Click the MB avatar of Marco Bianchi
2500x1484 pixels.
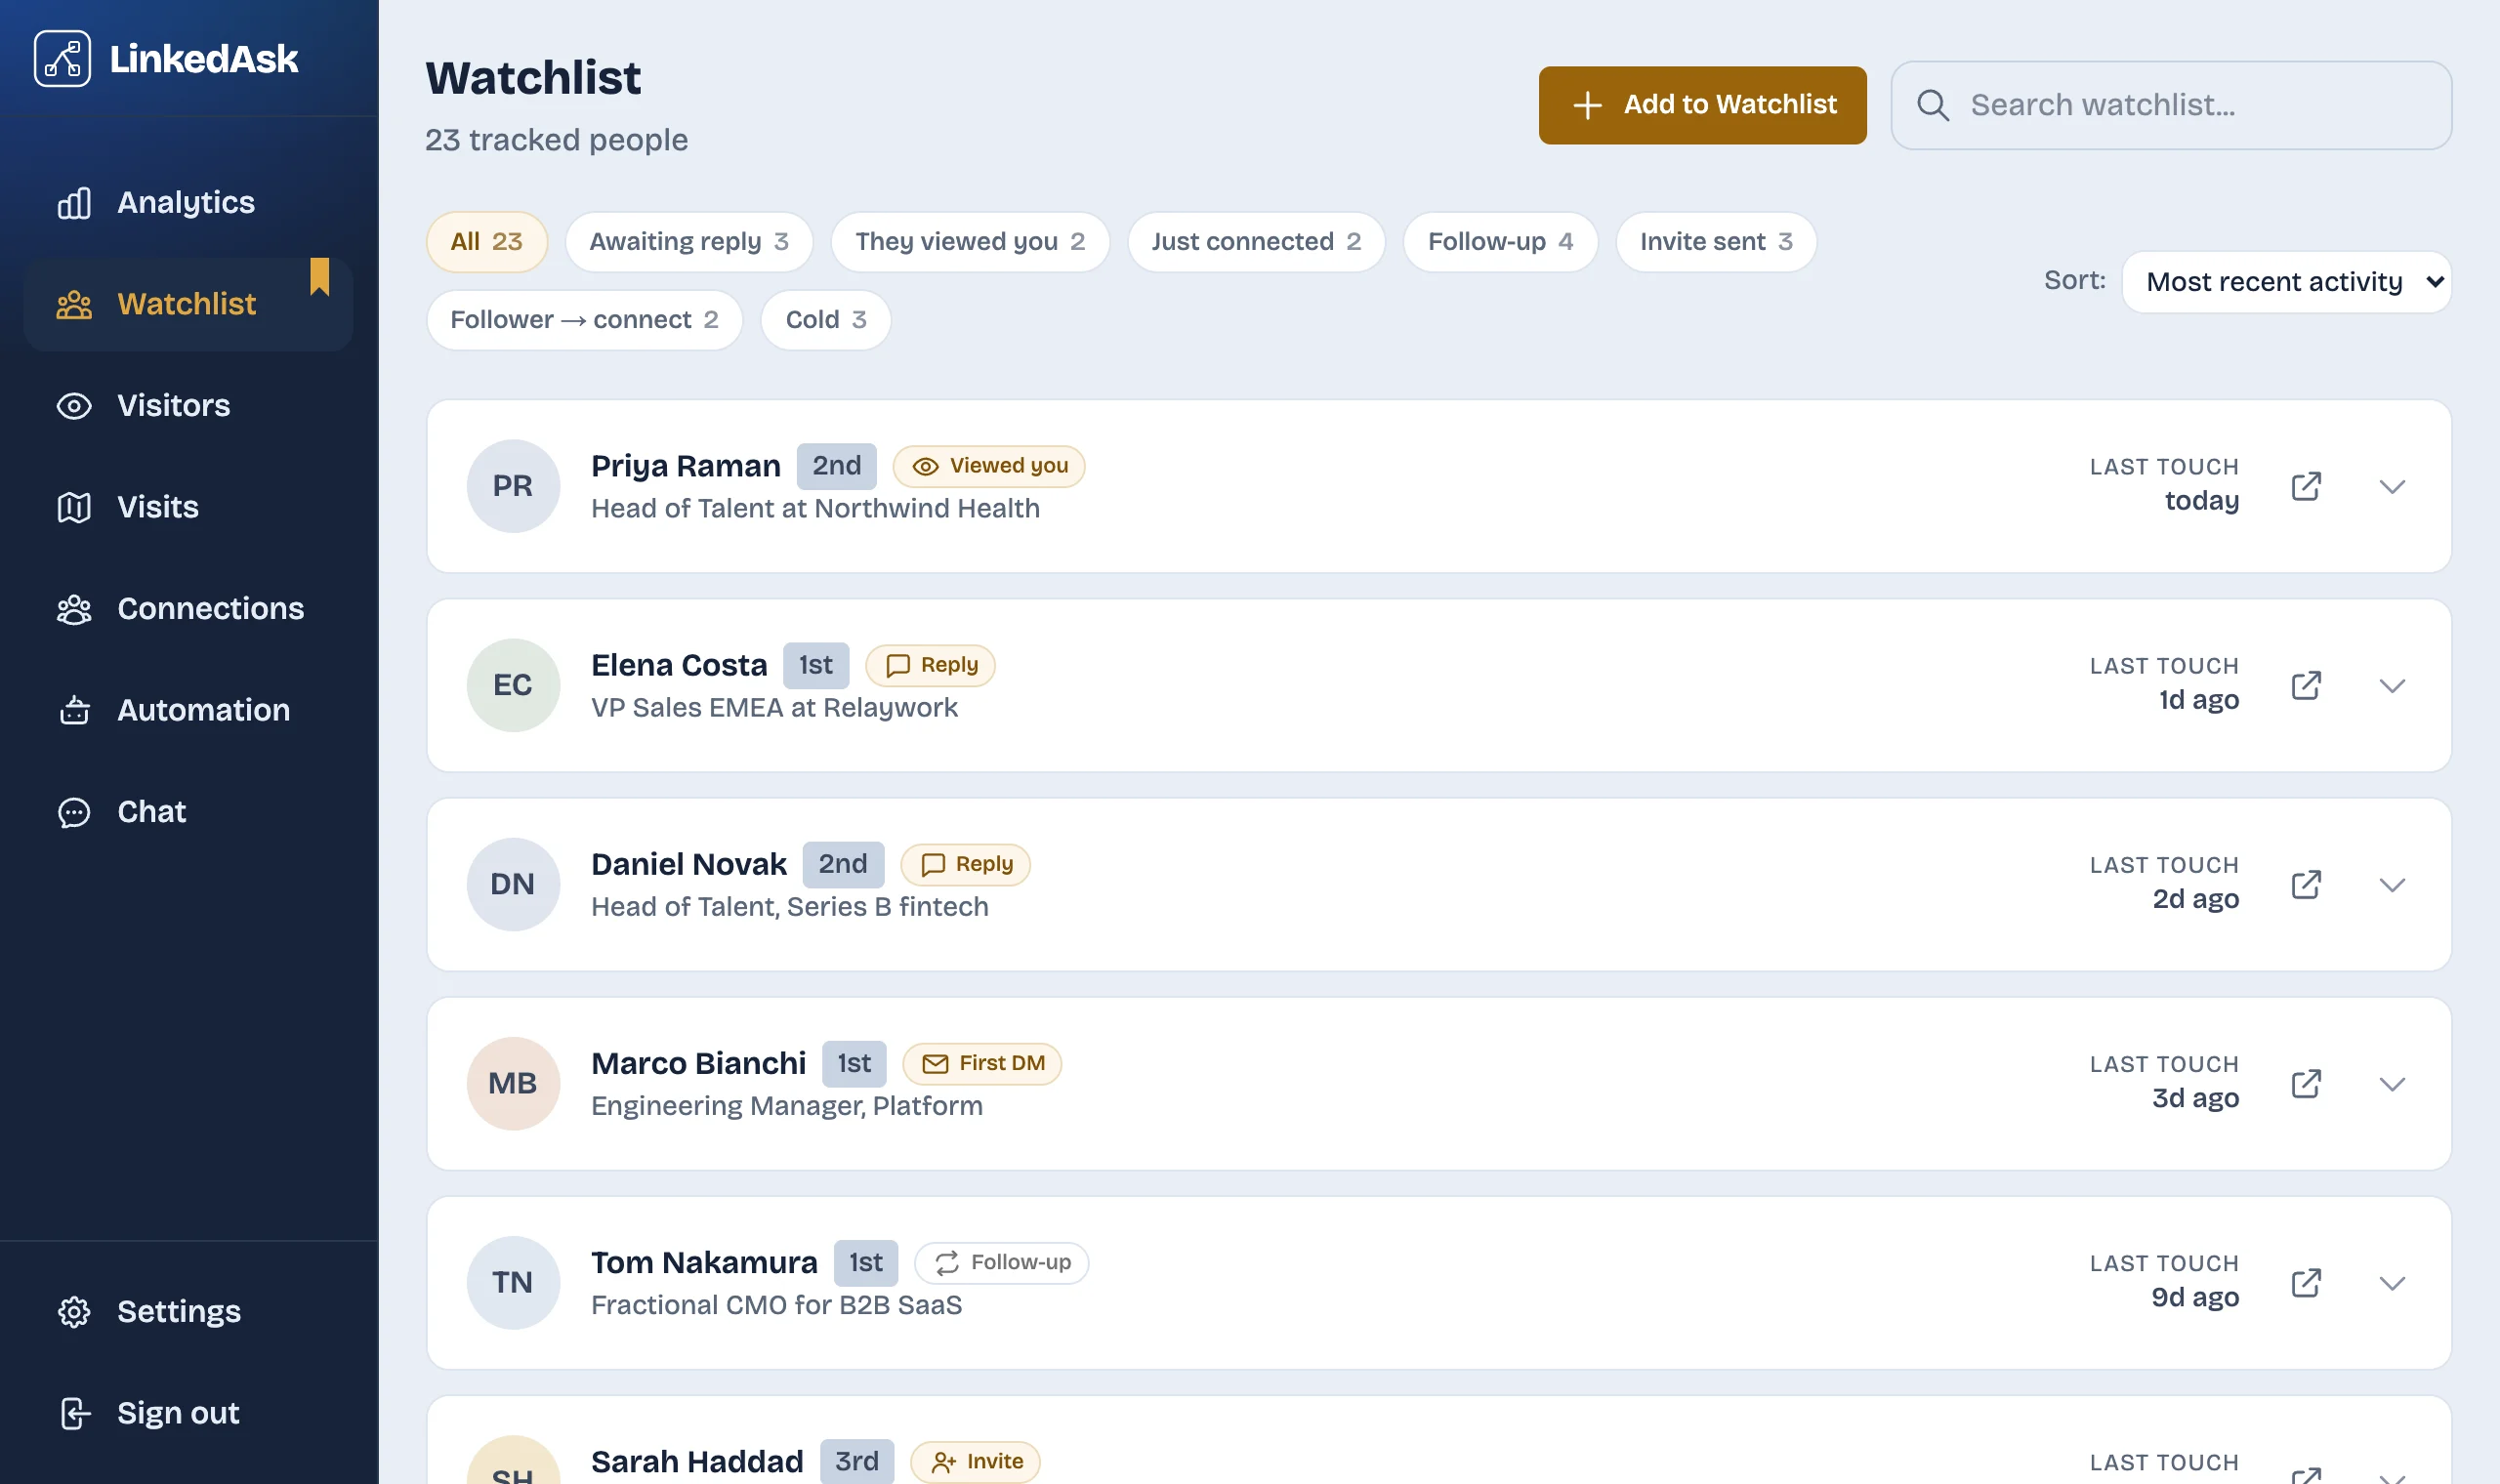(x=513, y=1083)
